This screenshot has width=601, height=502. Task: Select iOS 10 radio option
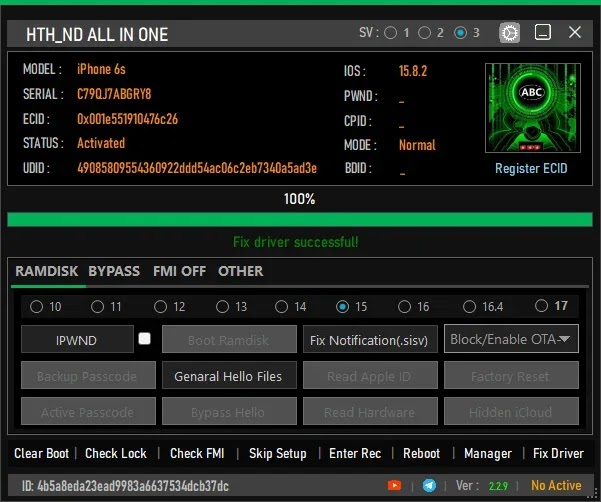click(x=36, y=307)
